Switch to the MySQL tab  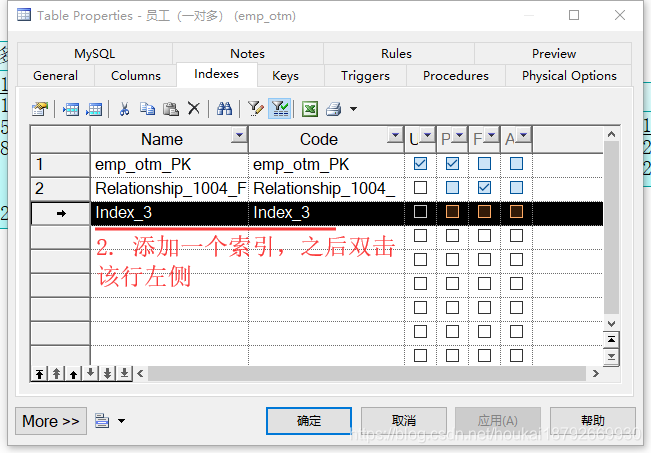[95, 54]
